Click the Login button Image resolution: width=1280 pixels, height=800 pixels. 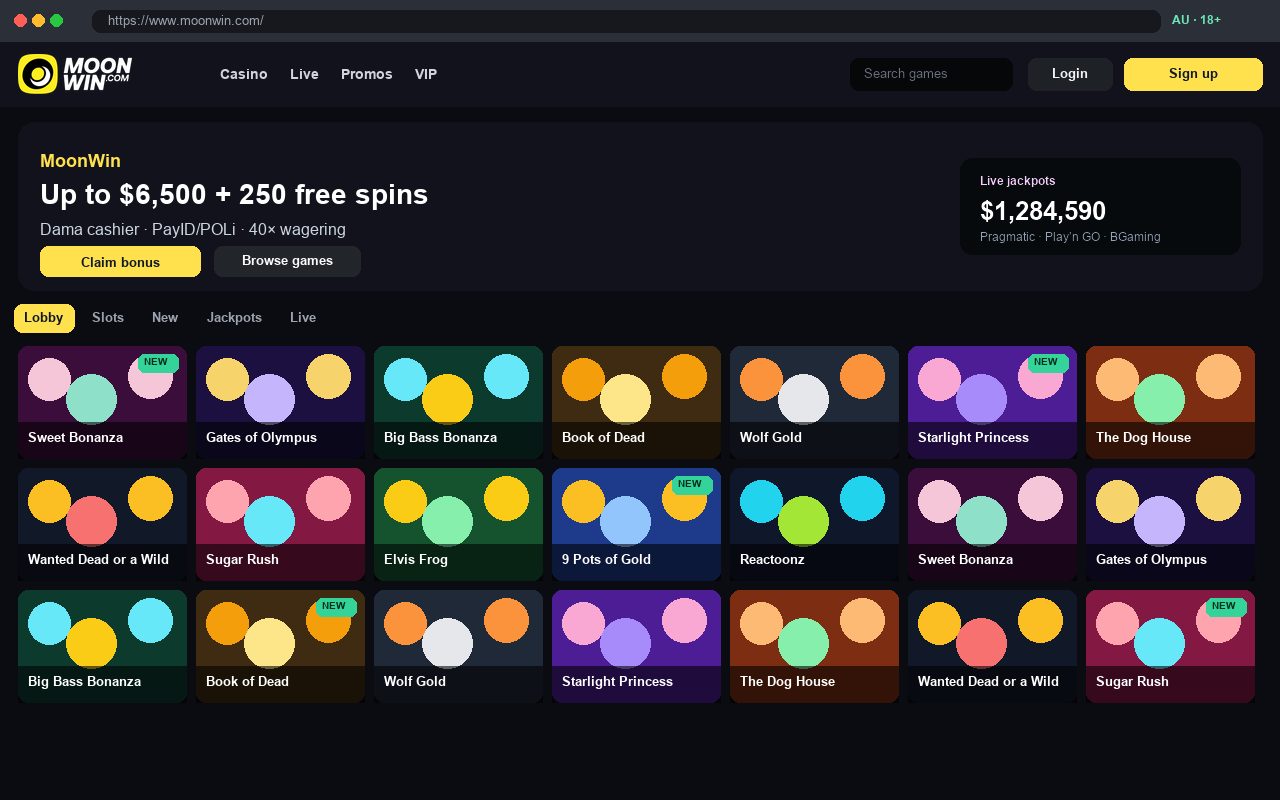pyautogui.click(x=1070, y=74)
